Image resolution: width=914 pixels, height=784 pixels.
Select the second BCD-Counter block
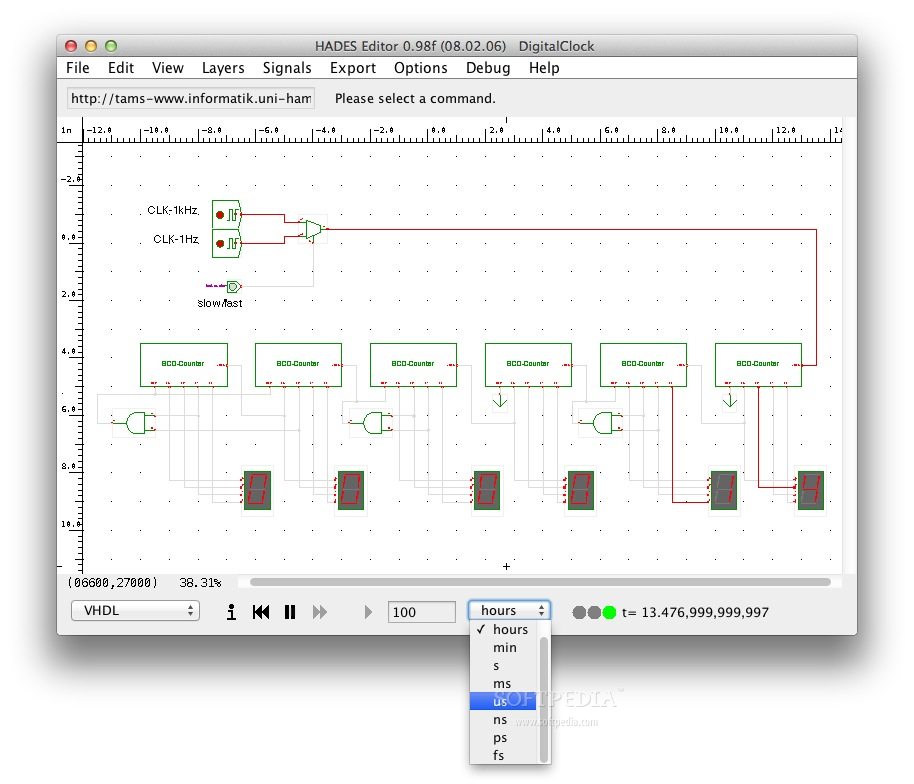(298, 365)
